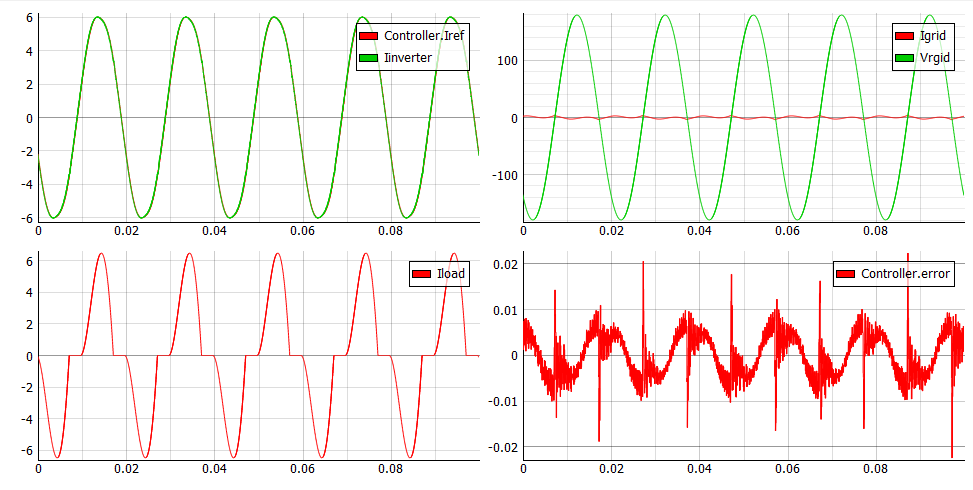
Task: Click the 0.08 x-axis tick in Controller.error plot
Action: (x=876, y=469)
